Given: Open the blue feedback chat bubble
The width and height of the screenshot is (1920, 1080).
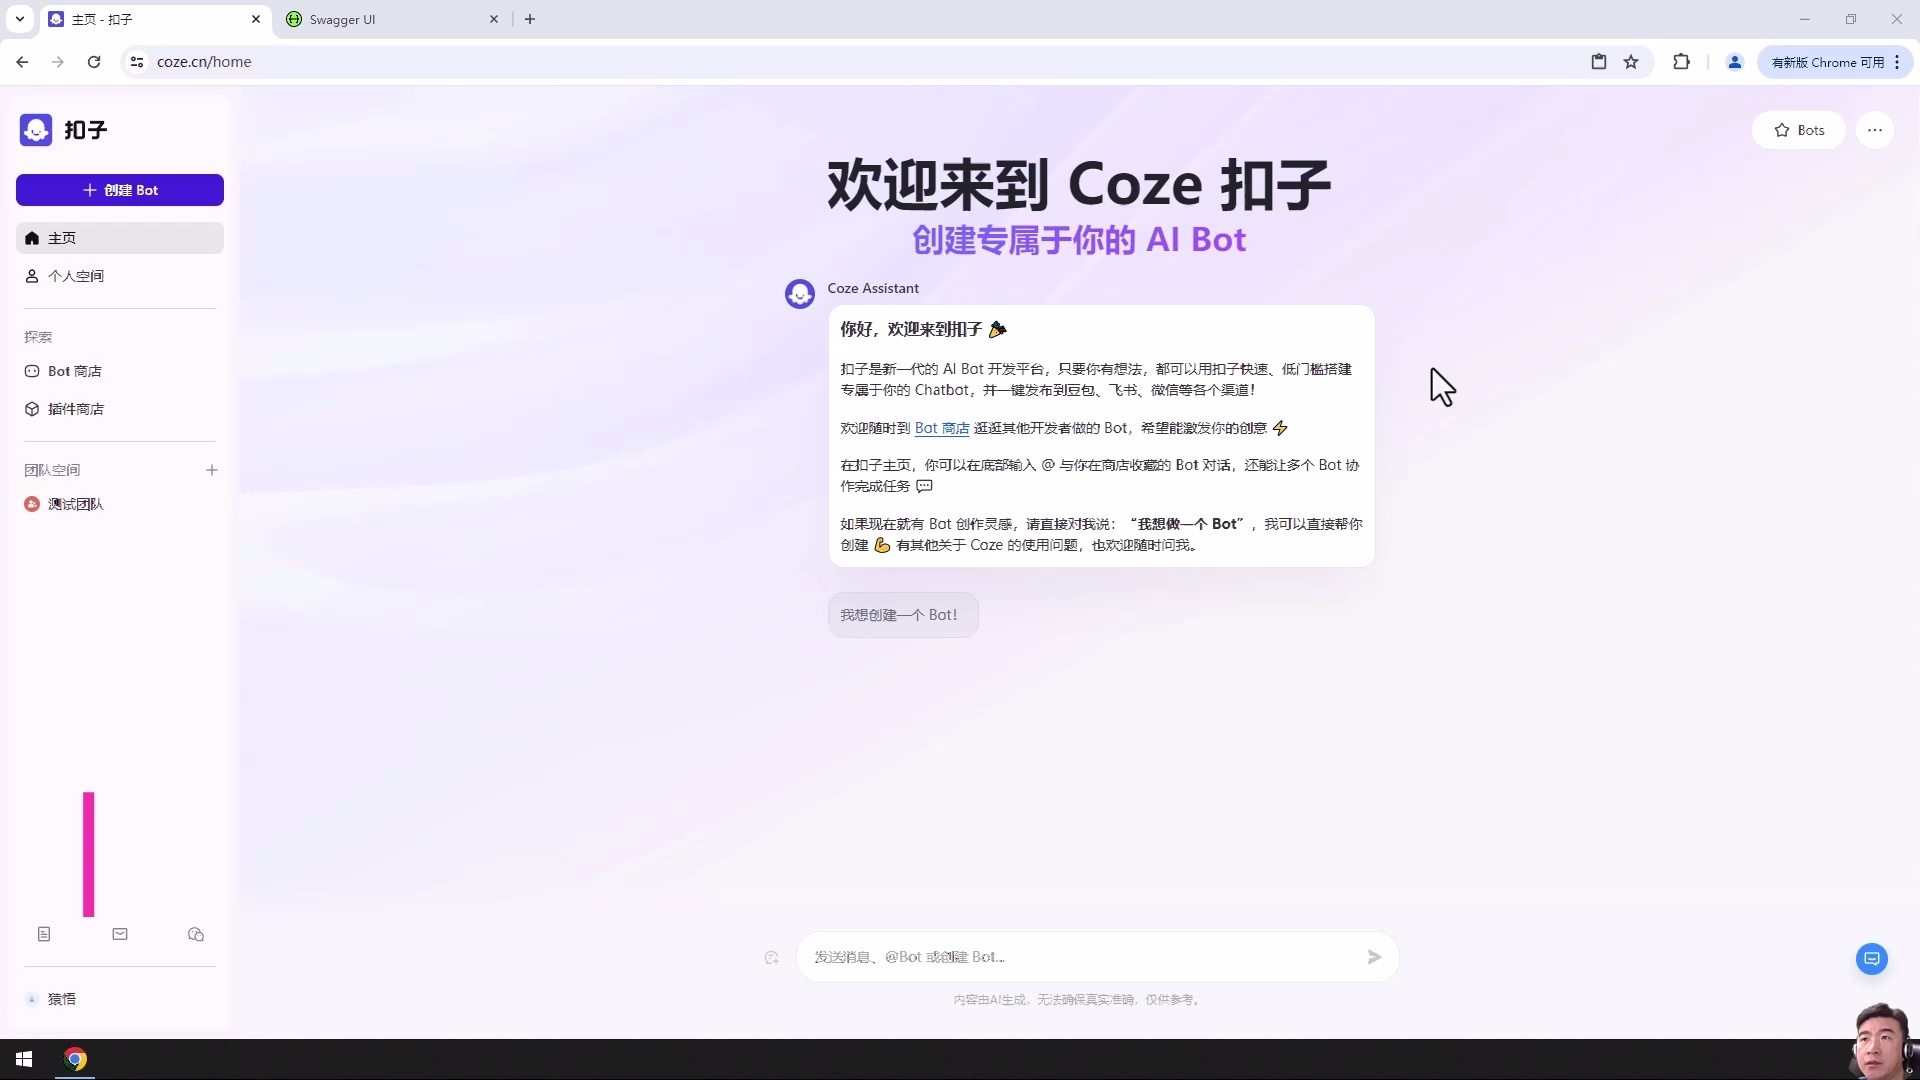Looking at the screenshot, I should click(x=1871, y=958).
